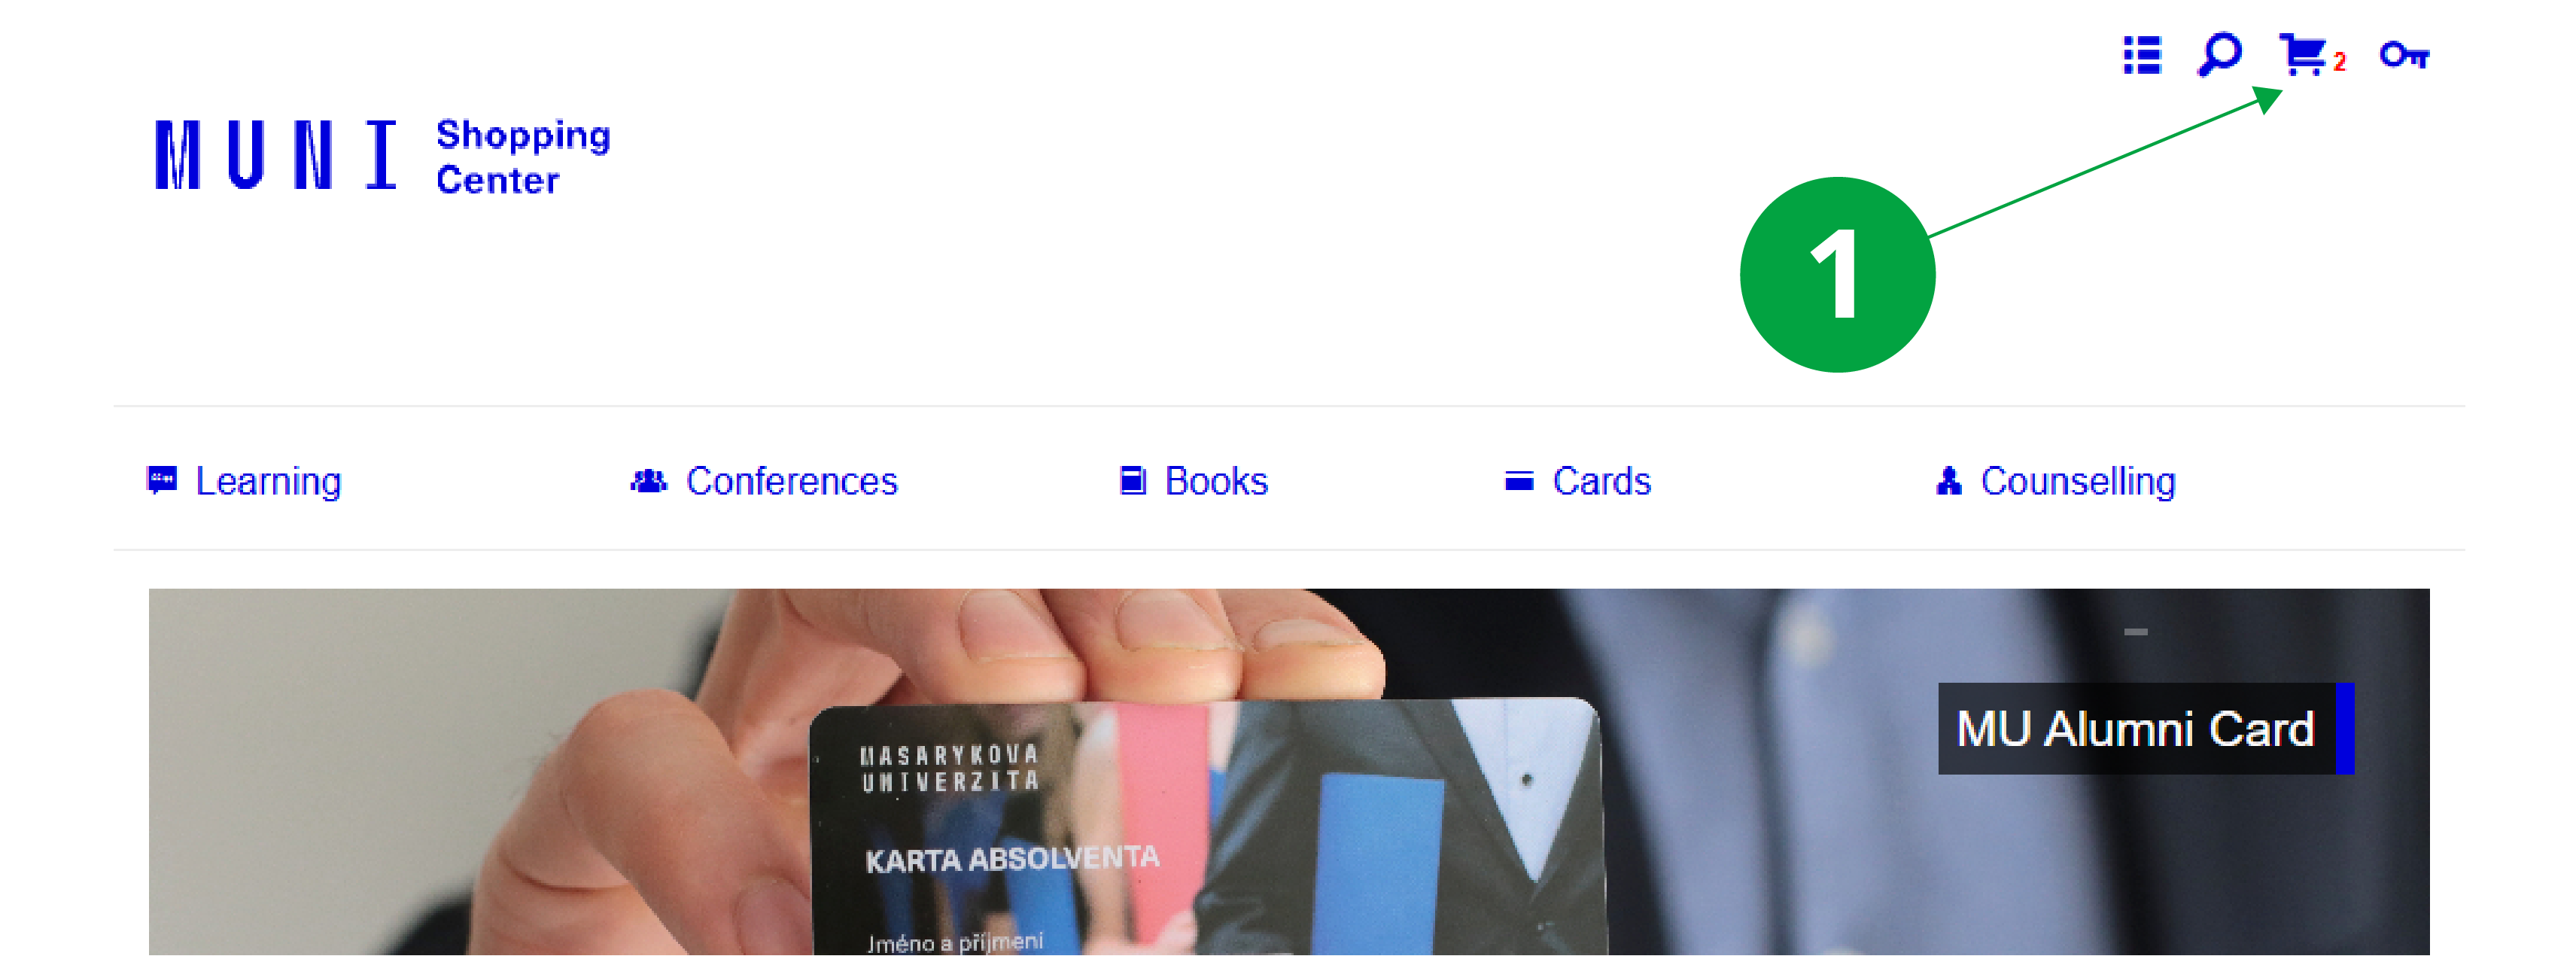Click the red cart item count badge
Screen dimensions: 2576x956
click(2339, 62)
